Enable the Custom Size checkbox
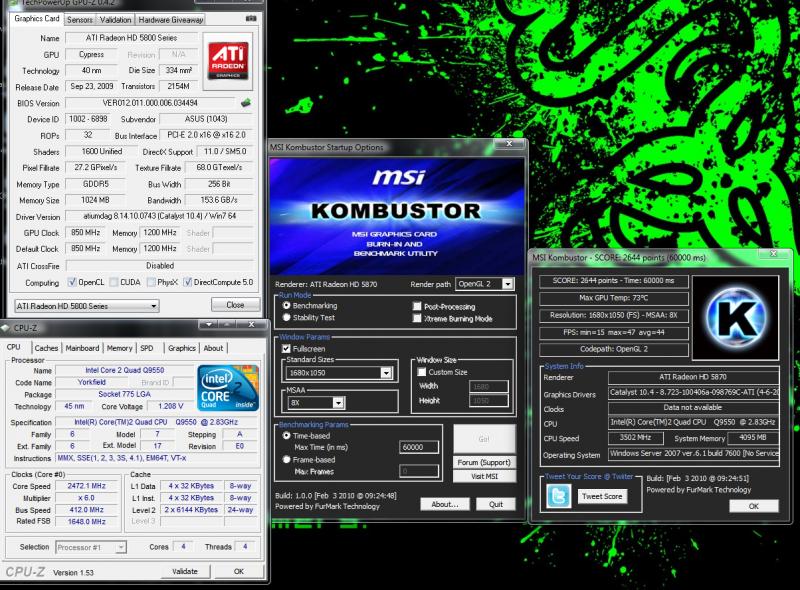The width and height of the screenshot is (800, 590). coord(422,372)
